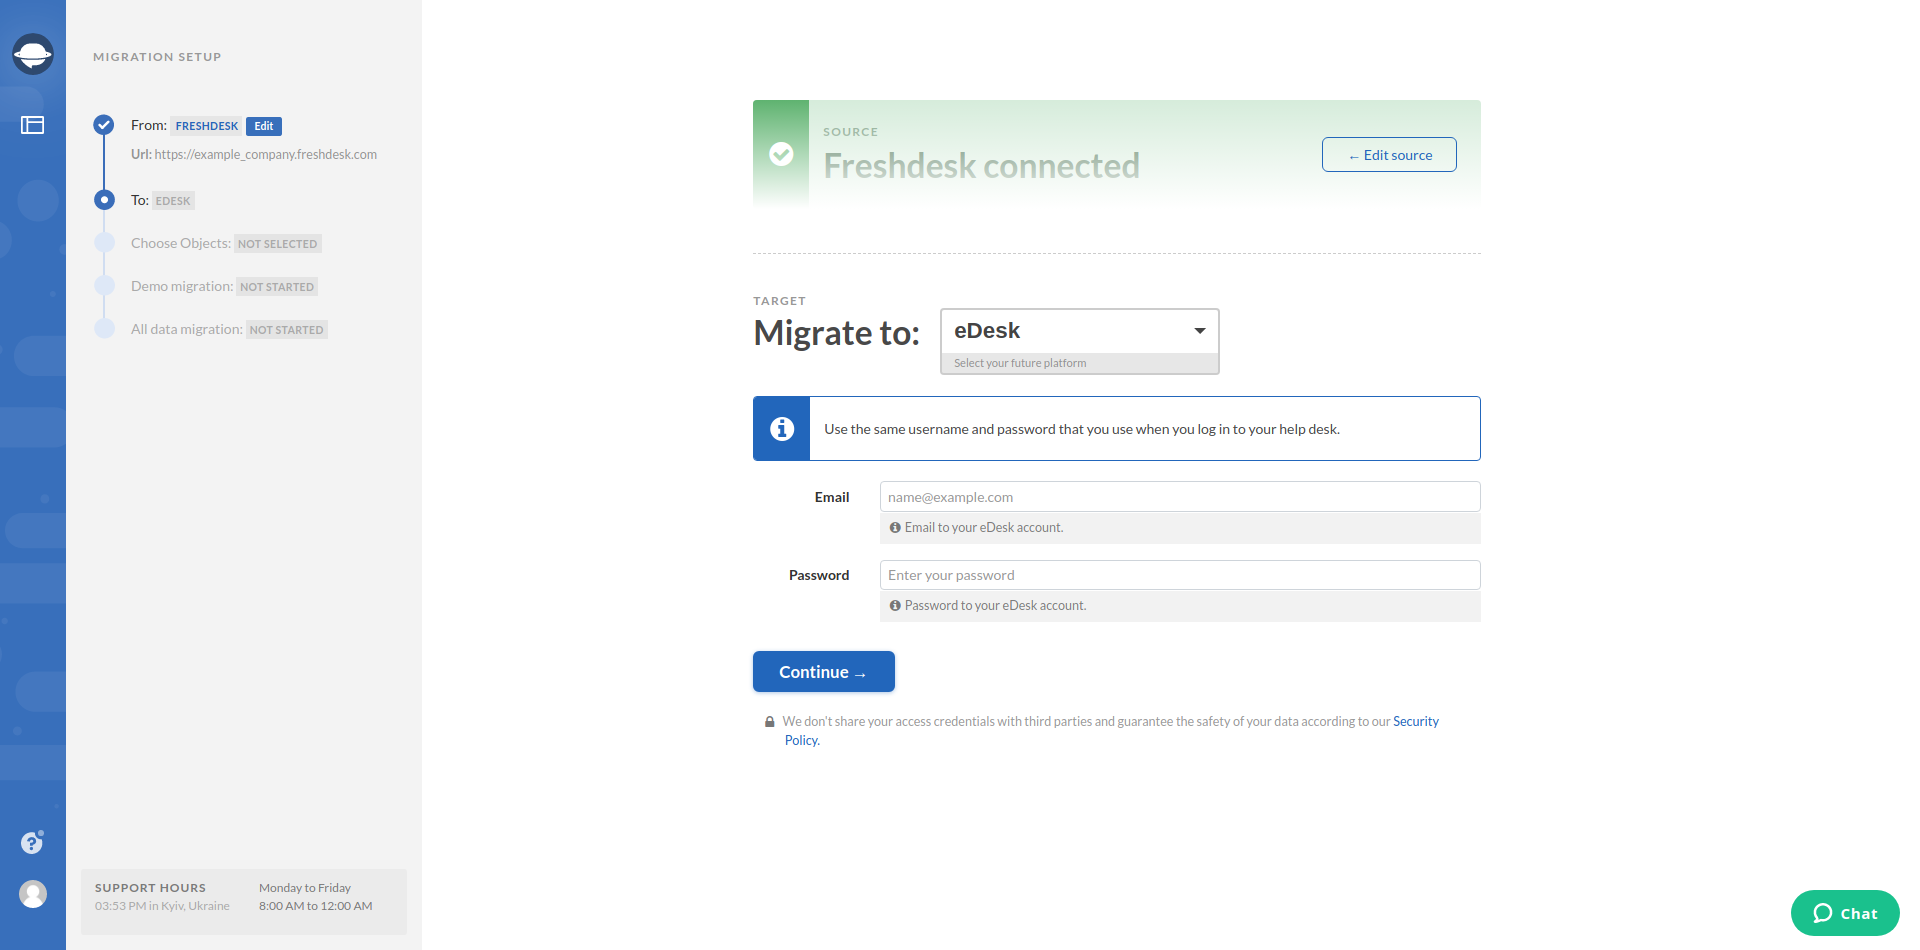Image resolution: width=1920 pixels, height=950 pixels.
Task: Click the Demo migration step marker
Action: pos(104,286)
